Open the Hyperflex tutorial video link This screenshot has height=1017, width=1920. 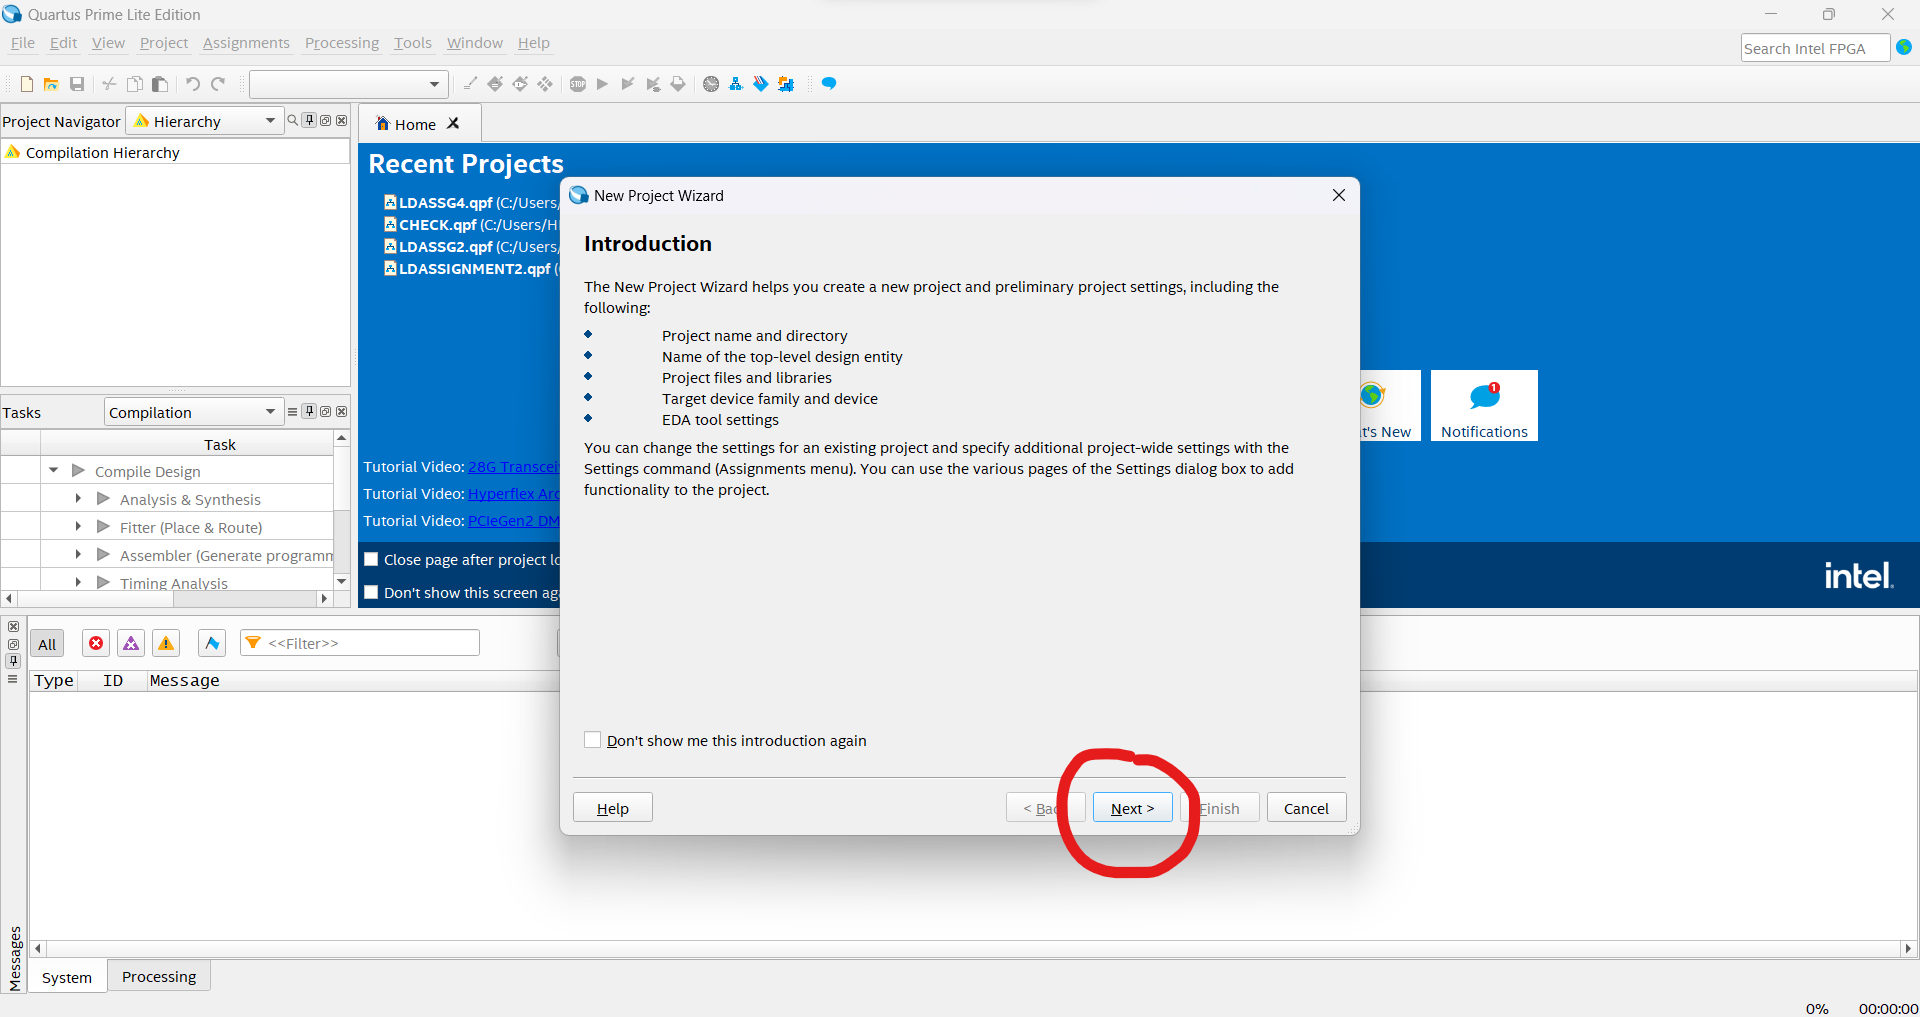pos(514,494)
